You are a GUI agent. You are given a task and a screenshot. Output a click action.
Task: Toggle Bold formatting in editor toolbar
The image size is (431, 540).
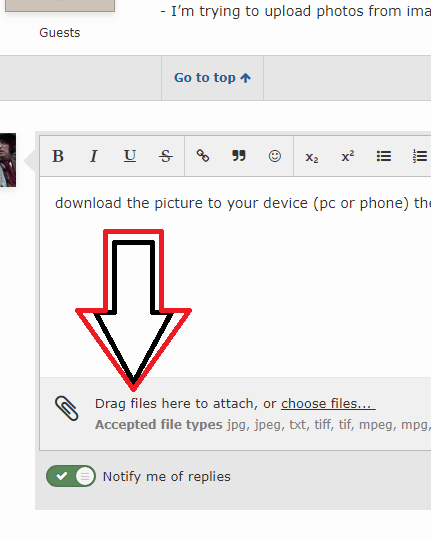pos(58,156)
